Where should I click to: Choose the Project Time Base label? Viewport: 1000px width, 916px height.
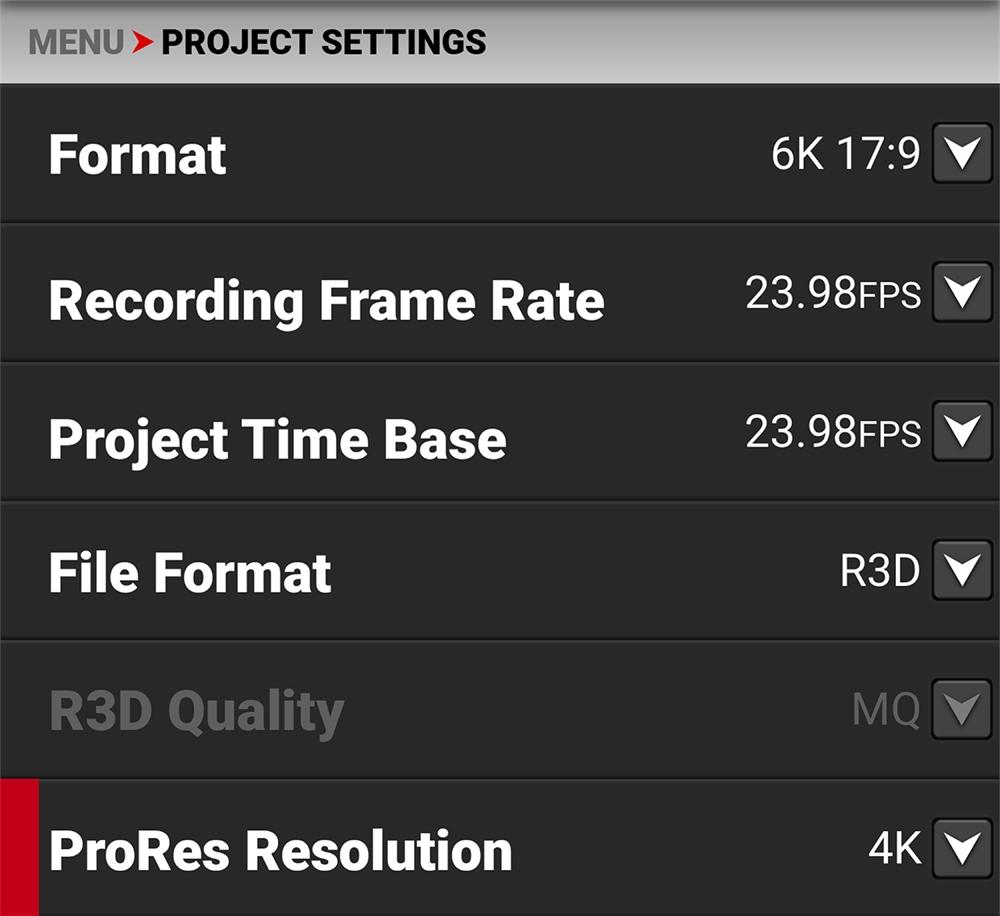(277, 439)
